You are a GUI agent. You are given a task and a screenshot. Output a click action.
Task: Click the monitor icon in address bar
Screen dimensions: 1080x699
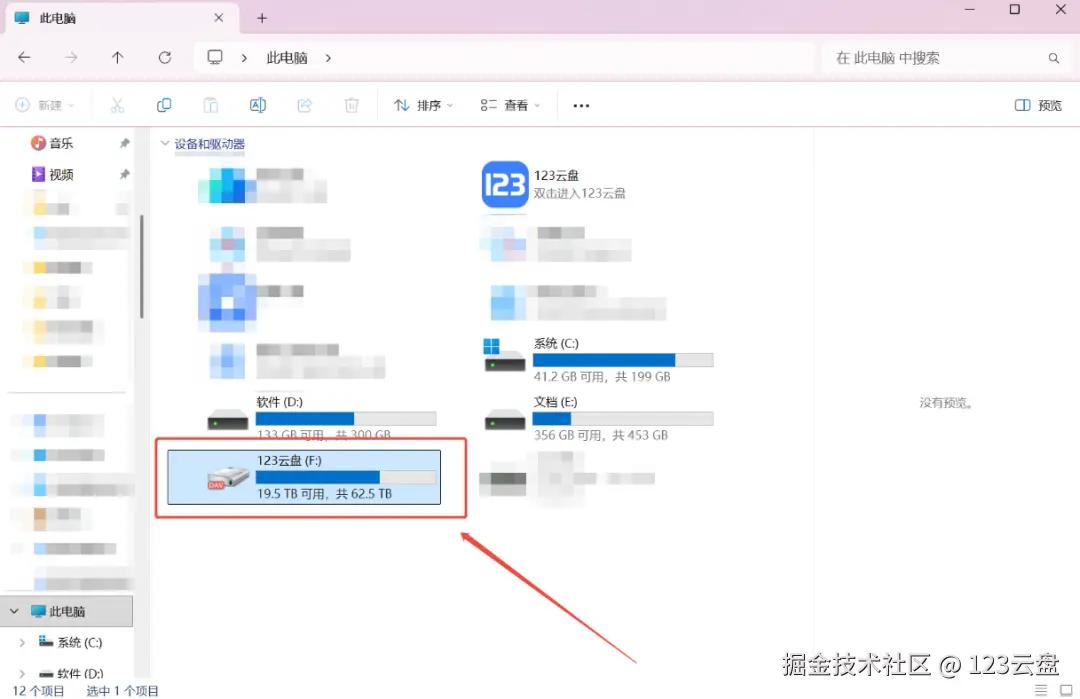pyautogui.click(x=215, y=57)
